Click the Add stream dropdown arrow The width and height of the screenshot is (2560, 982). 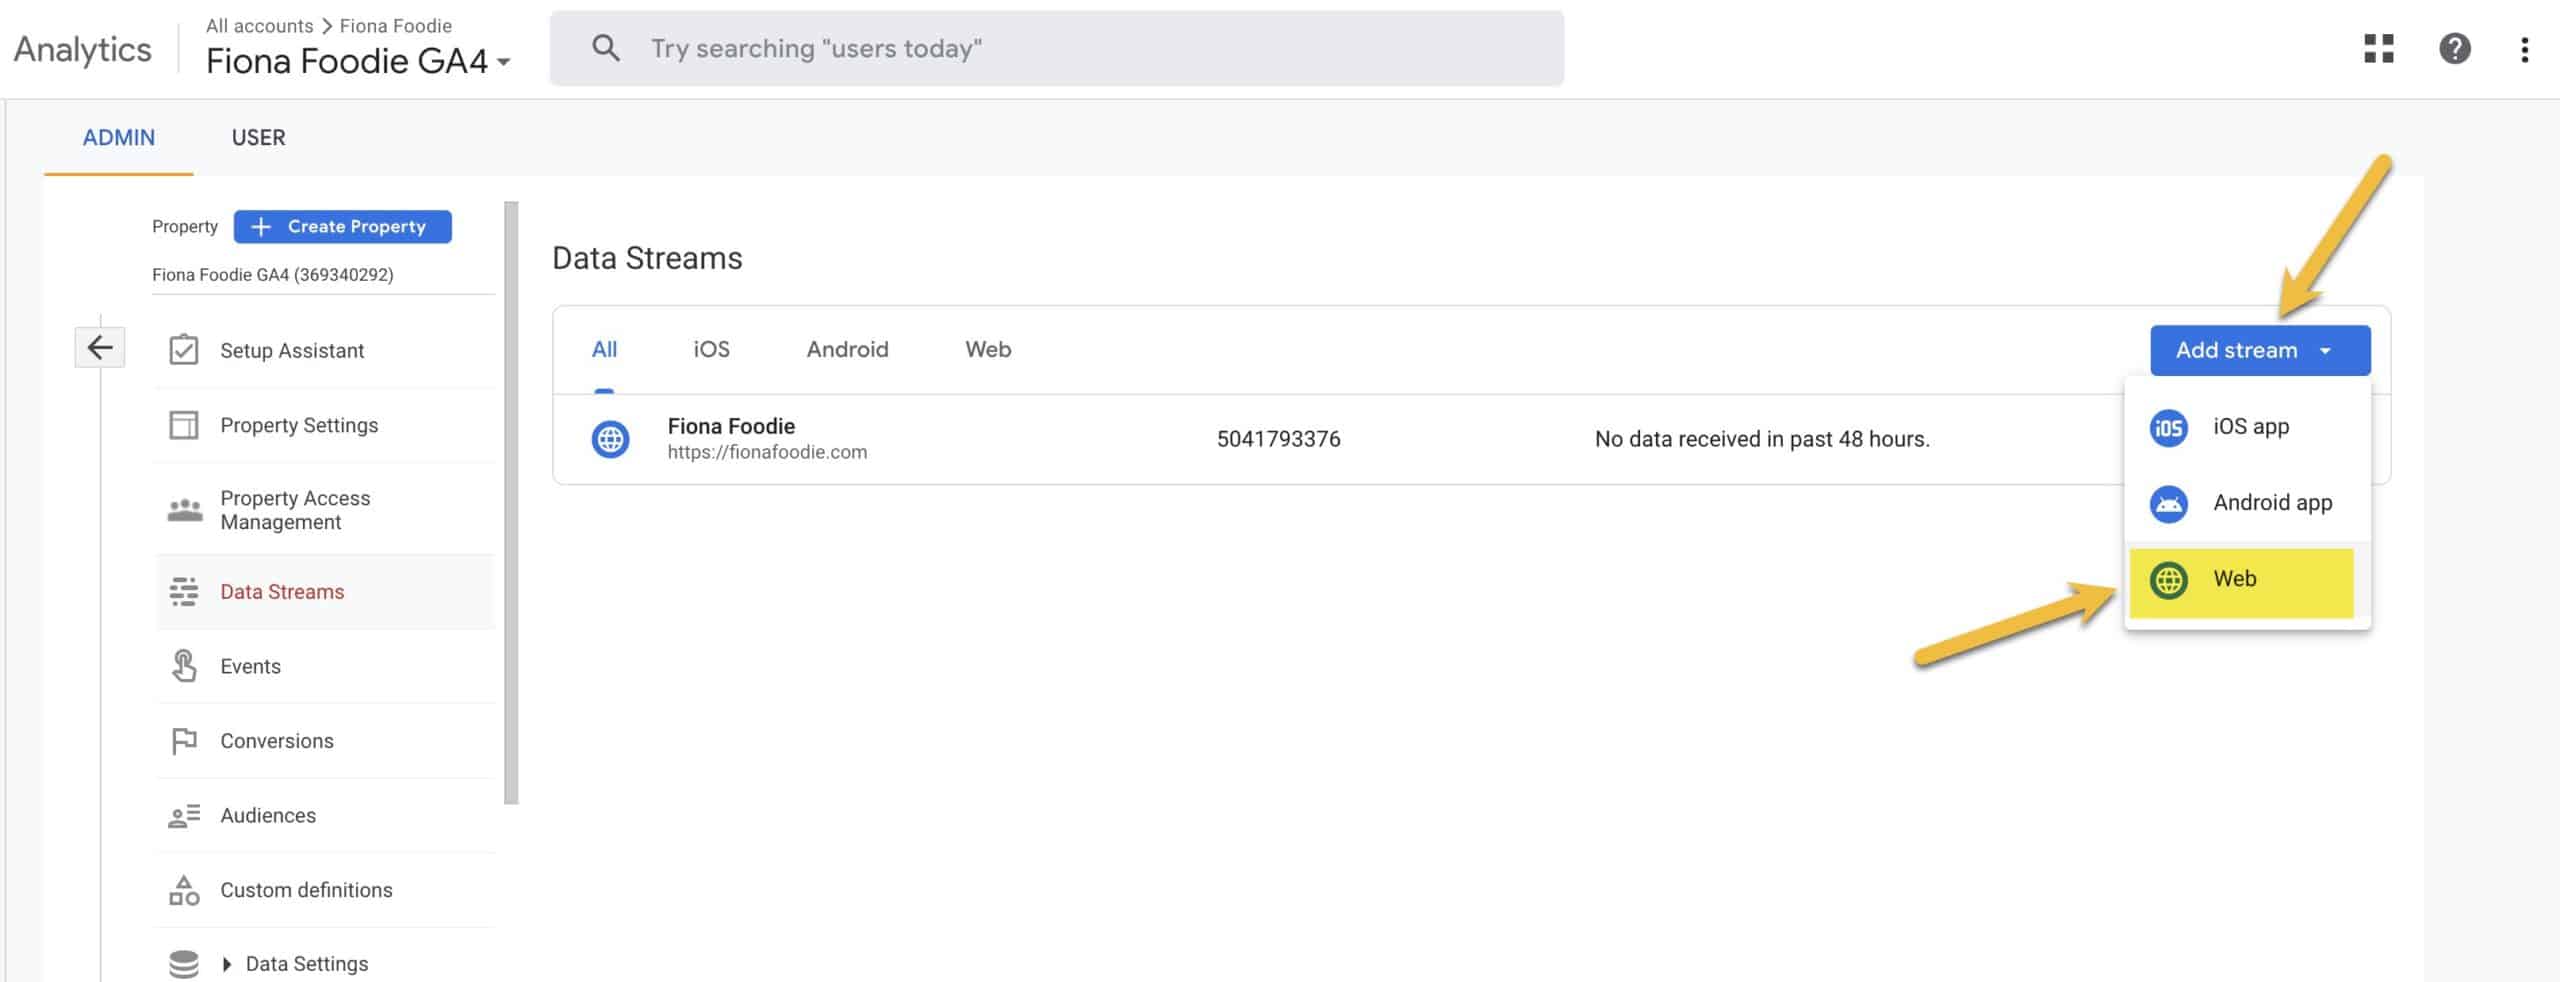(x=2325, y=351)
